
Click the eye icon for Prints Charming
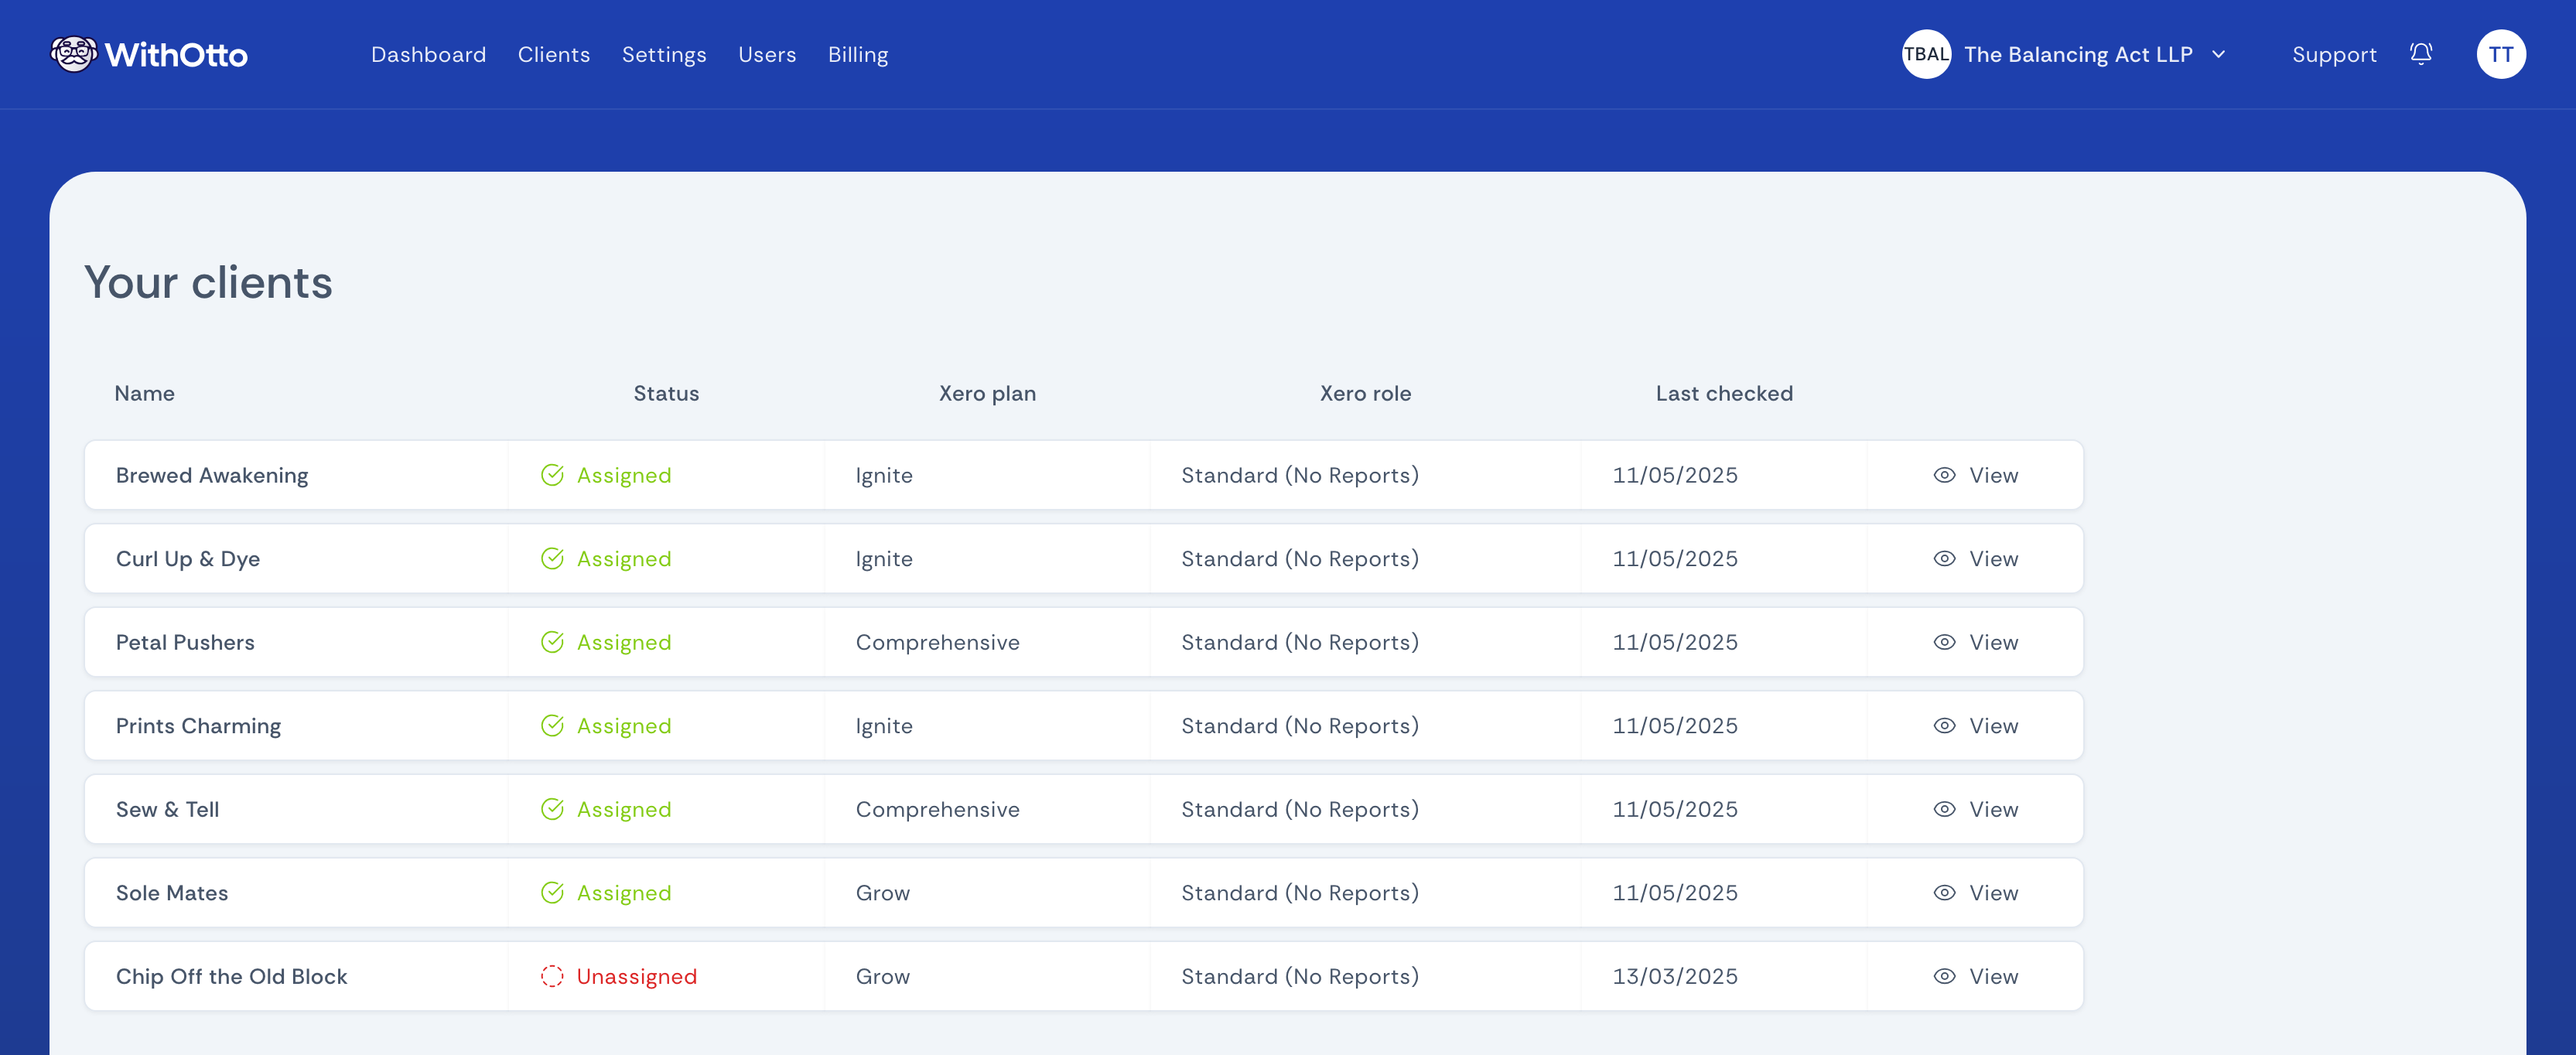[1943, 726]
